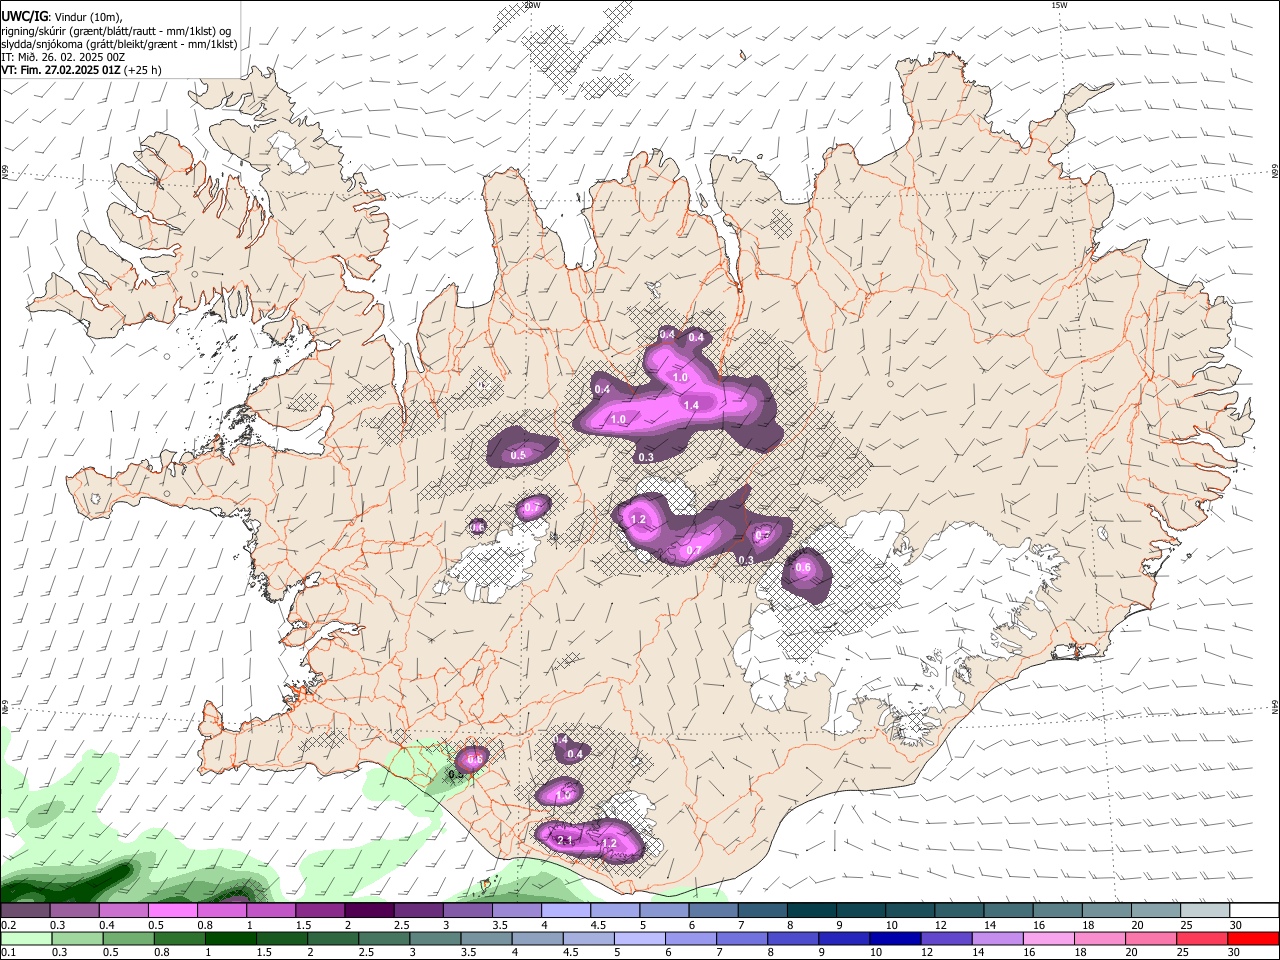Select the bright red final rain scale swatch

[1251, 939]
